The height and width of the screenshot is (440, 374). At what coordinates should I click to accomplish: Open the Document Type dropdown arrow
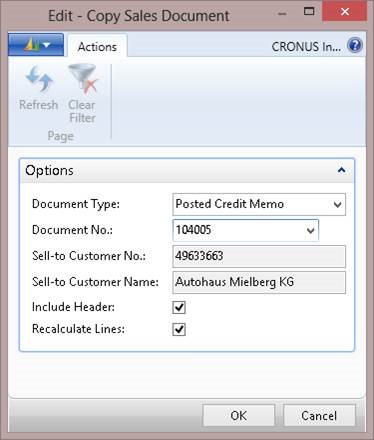(337, 204)
